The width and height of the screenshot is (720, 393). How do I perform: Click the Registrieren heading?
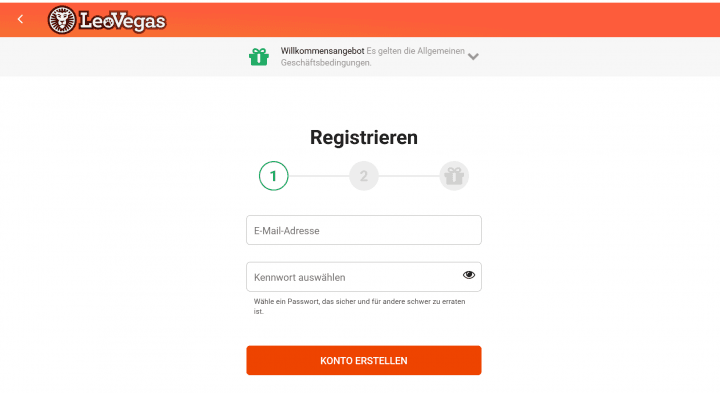pos(364,137)
